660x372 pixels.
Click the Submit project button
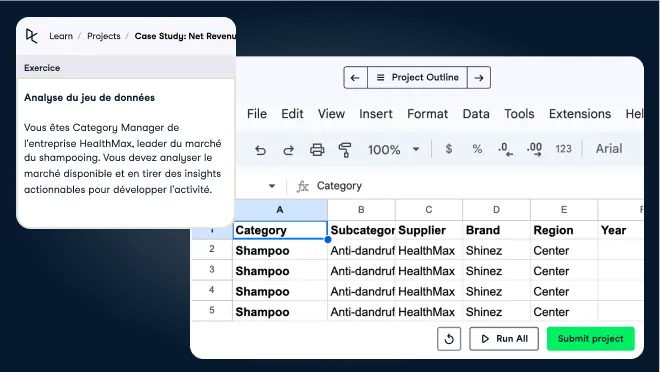coord(591,339)
